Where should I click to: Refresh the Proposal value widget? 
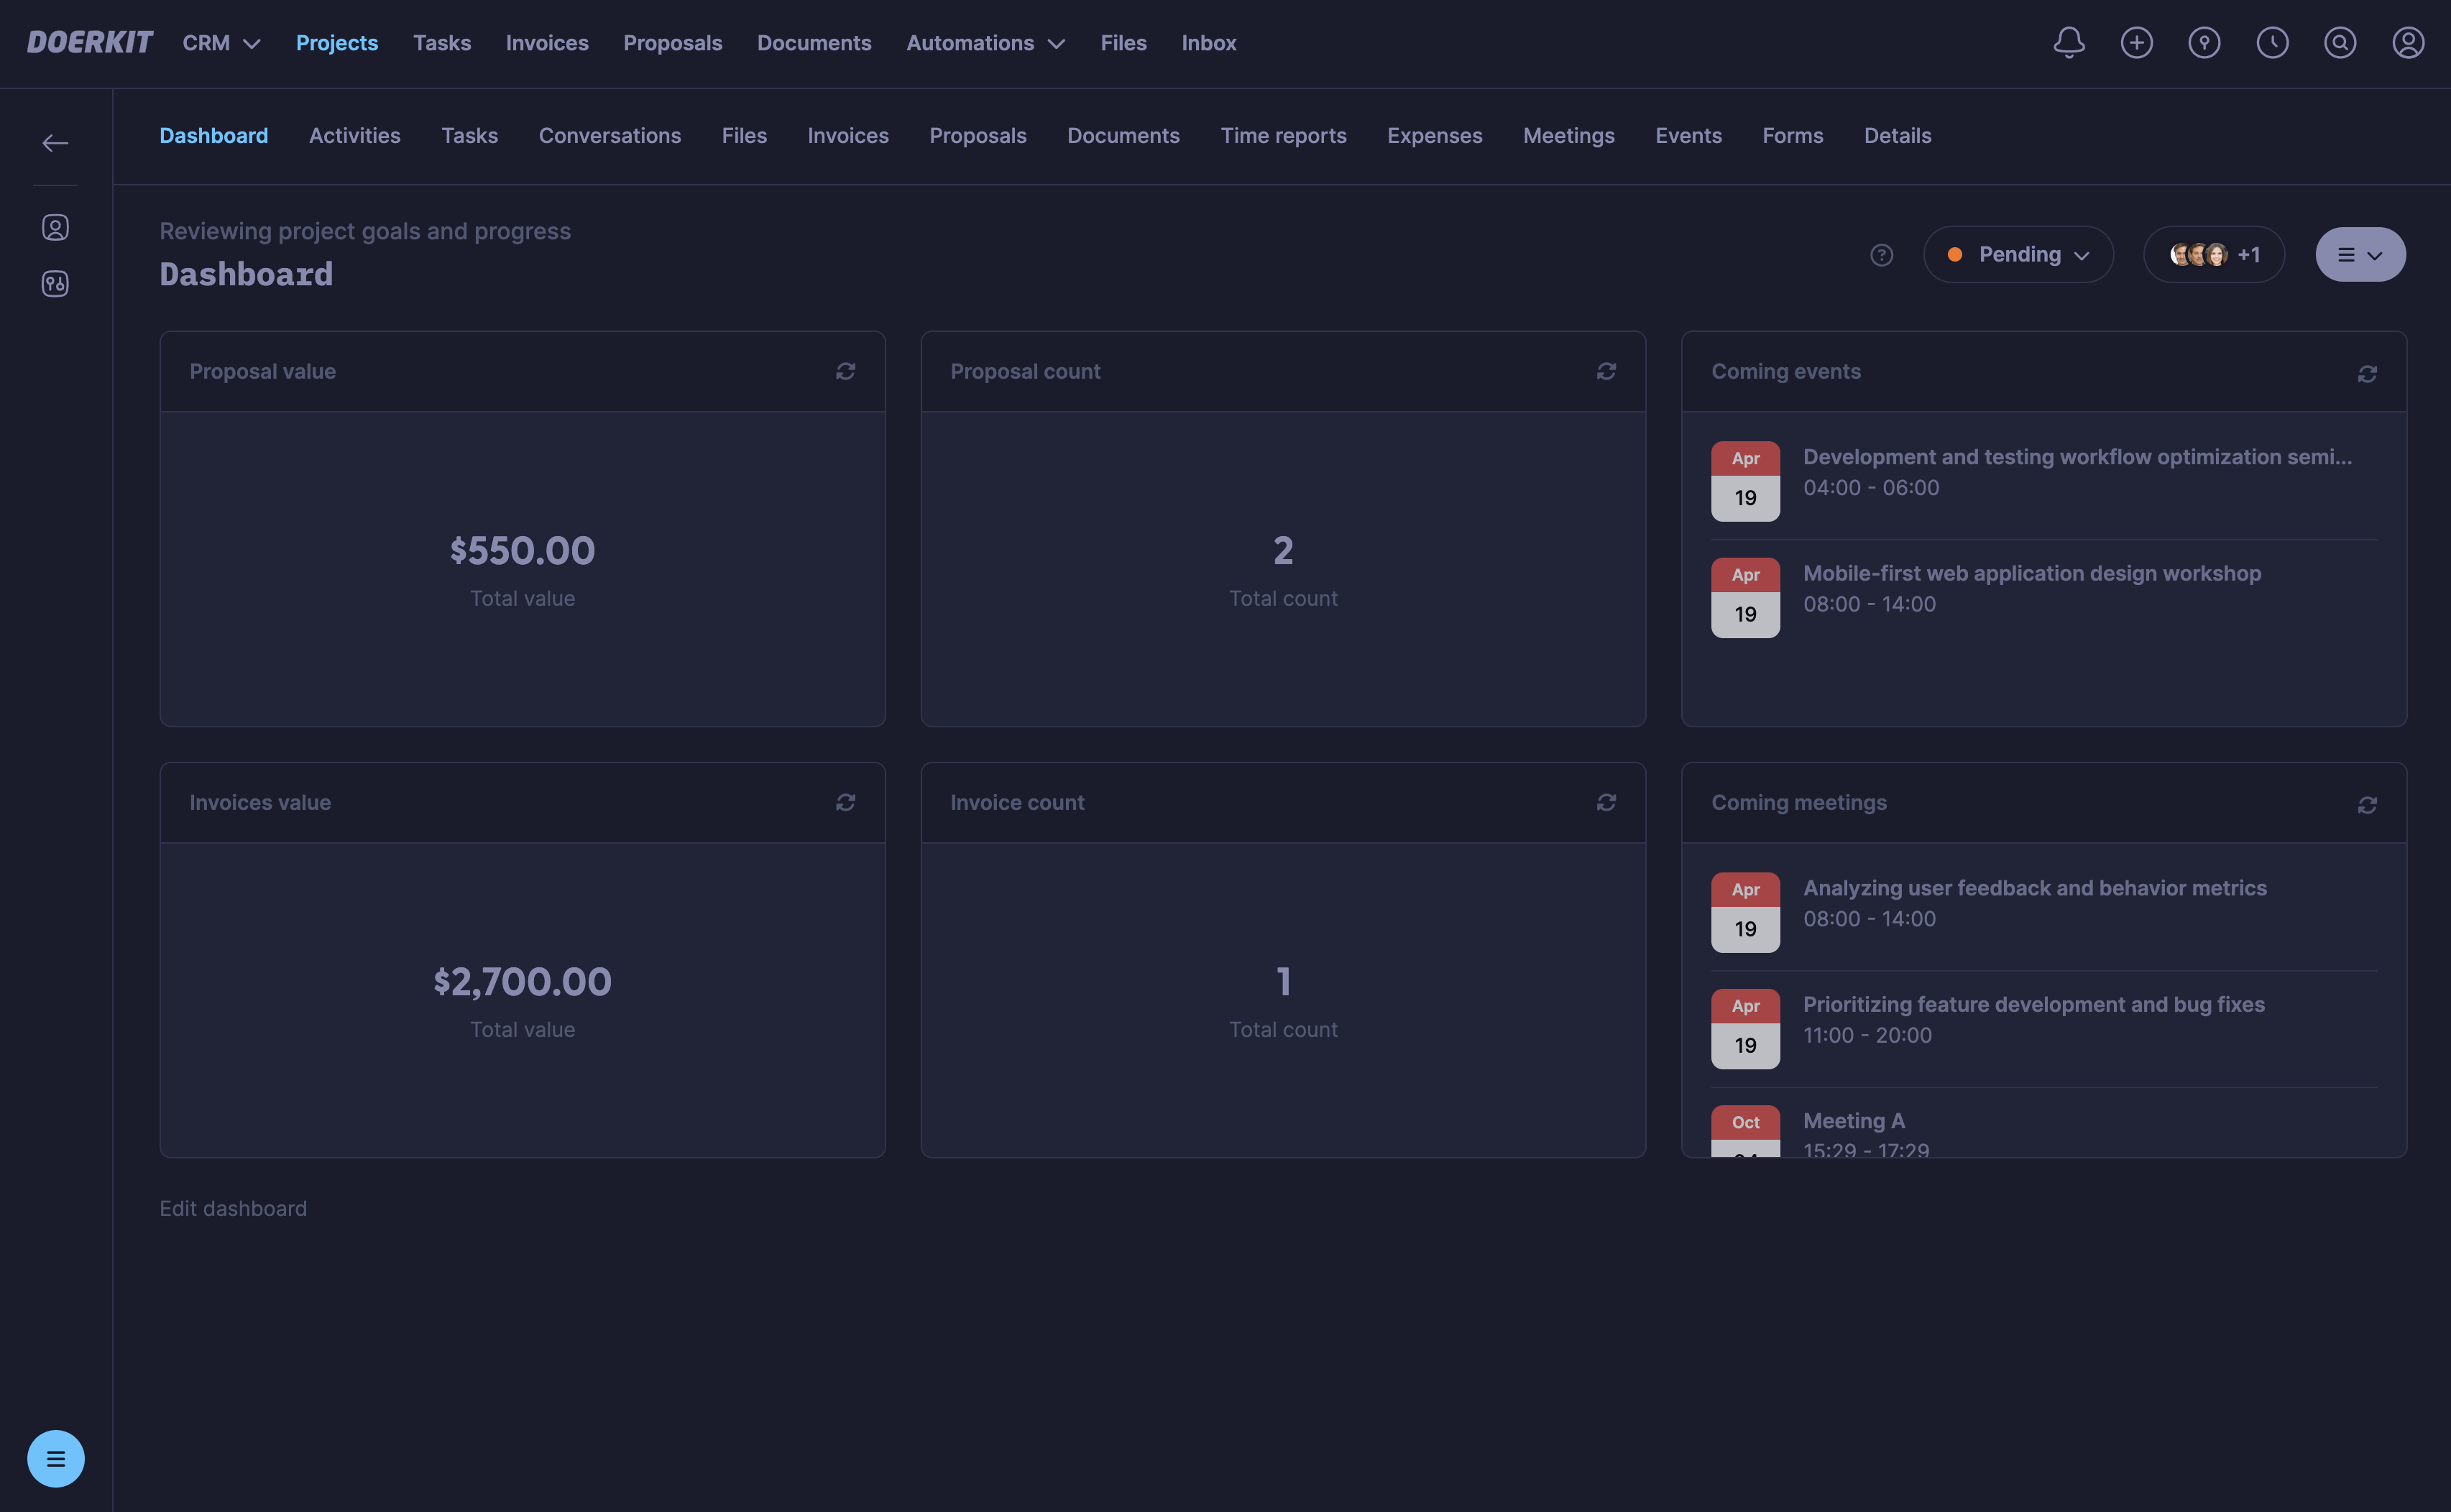845,371
